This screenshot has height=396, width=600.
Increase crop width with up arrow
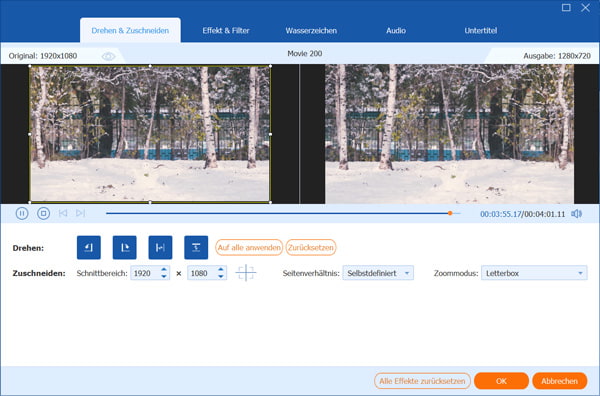pos(164,269)
